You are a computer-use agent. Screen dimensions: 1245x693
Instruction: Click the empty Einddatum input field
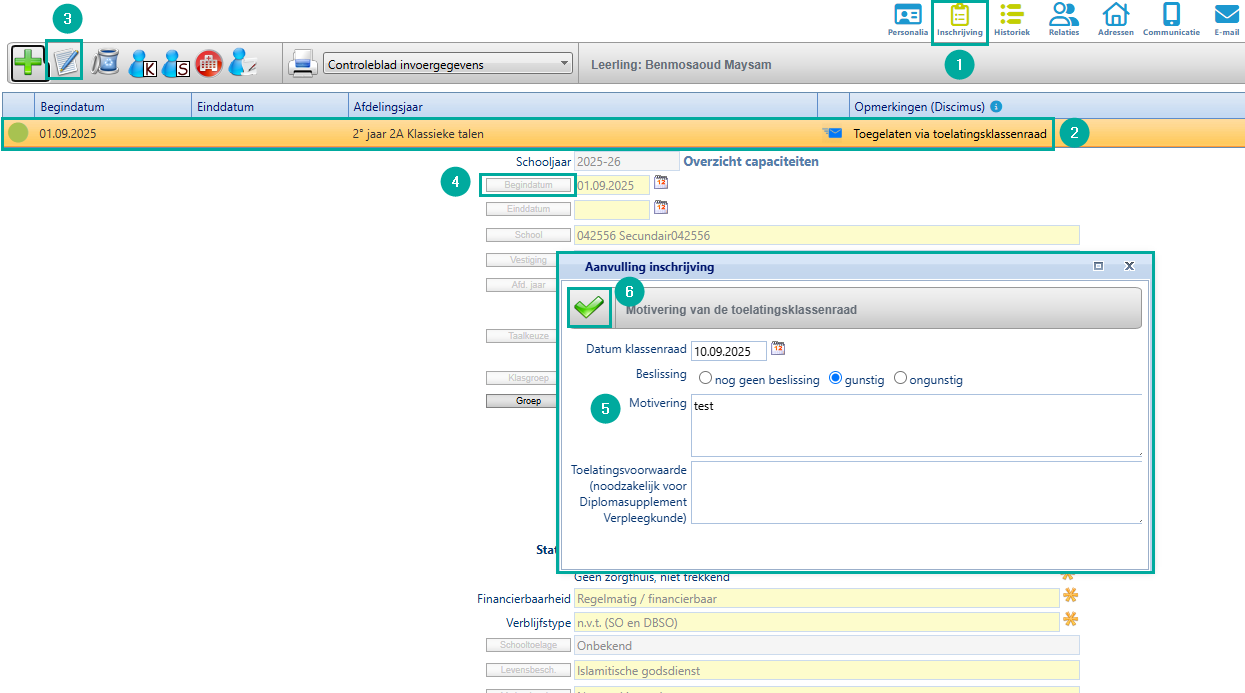tap(612, 210)
